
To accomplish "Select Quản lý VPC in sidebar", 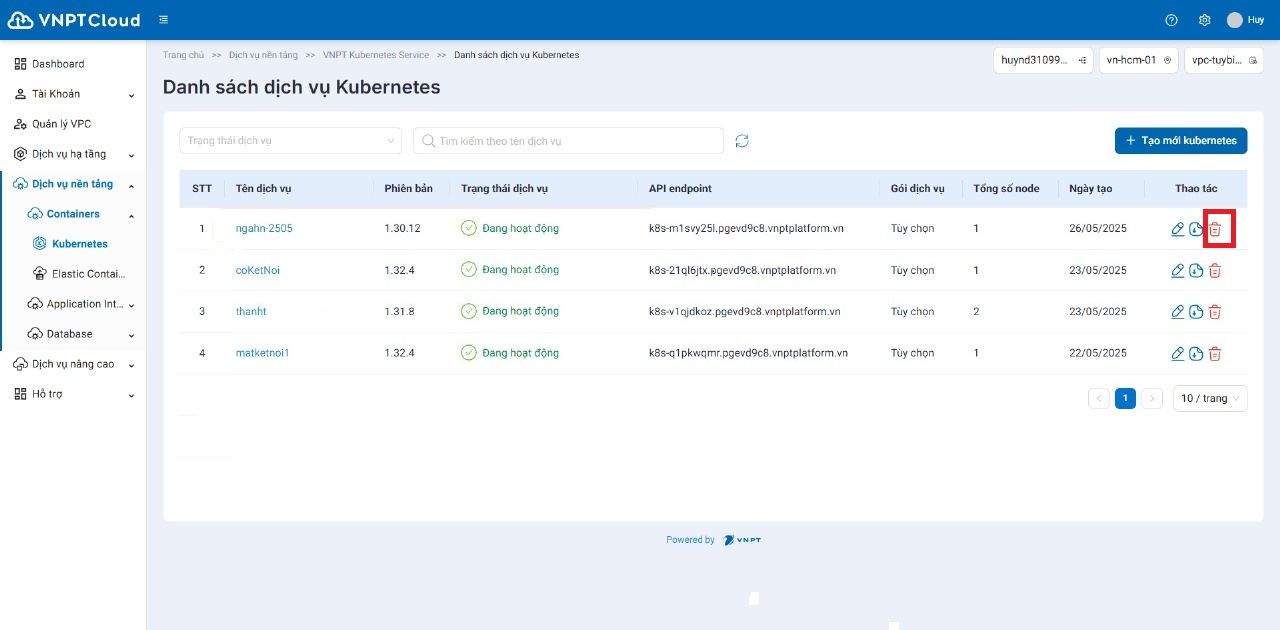I will click(61, 124).
